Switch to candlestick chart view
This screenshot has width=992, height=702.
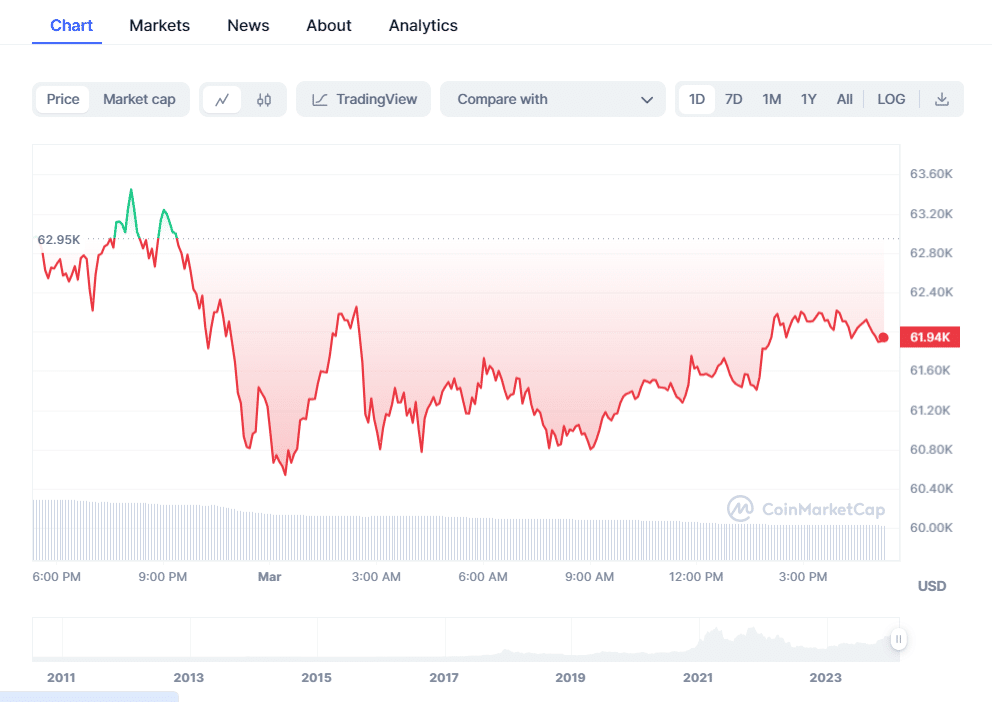[x=262, y=99]
